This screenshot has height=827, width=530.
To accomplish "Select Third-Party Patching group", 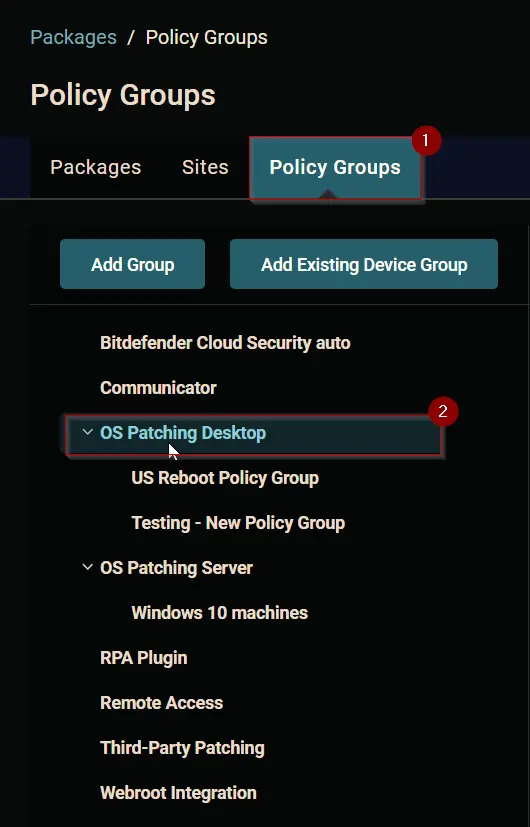I will (182, 748).
